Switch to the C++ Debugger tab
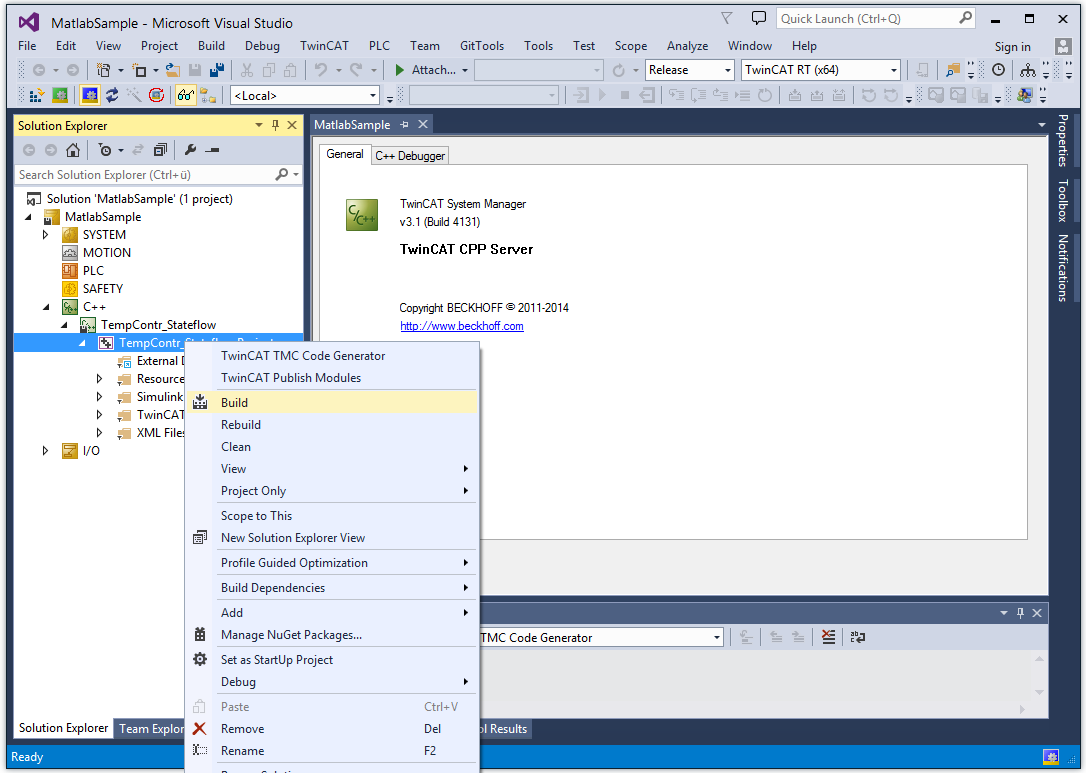The image size is (1086, 773). 410,156
